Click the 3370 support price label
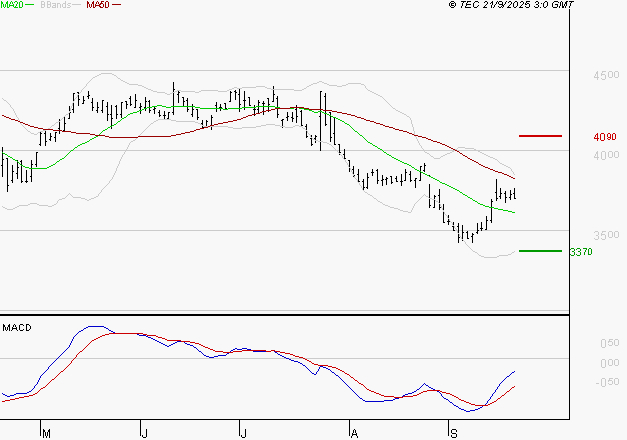Image resolution: width=627 pixels, height=440 pixels. (x=580, y=252)
